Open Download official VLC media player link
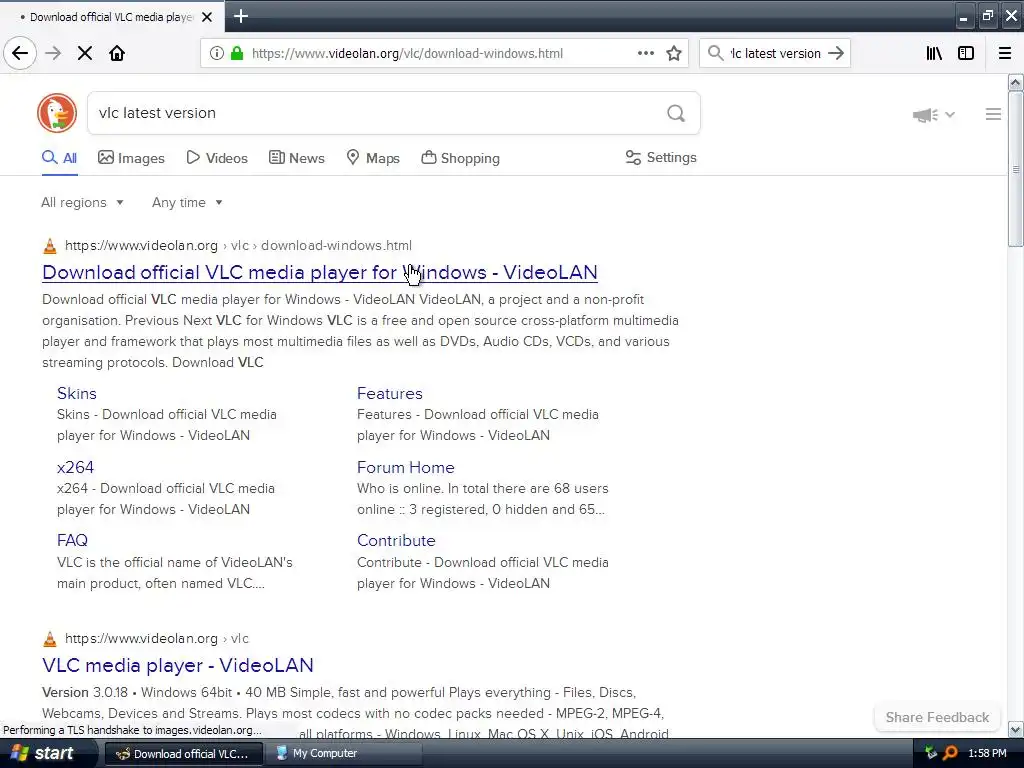1024x768 pixels. click(320, 272)
